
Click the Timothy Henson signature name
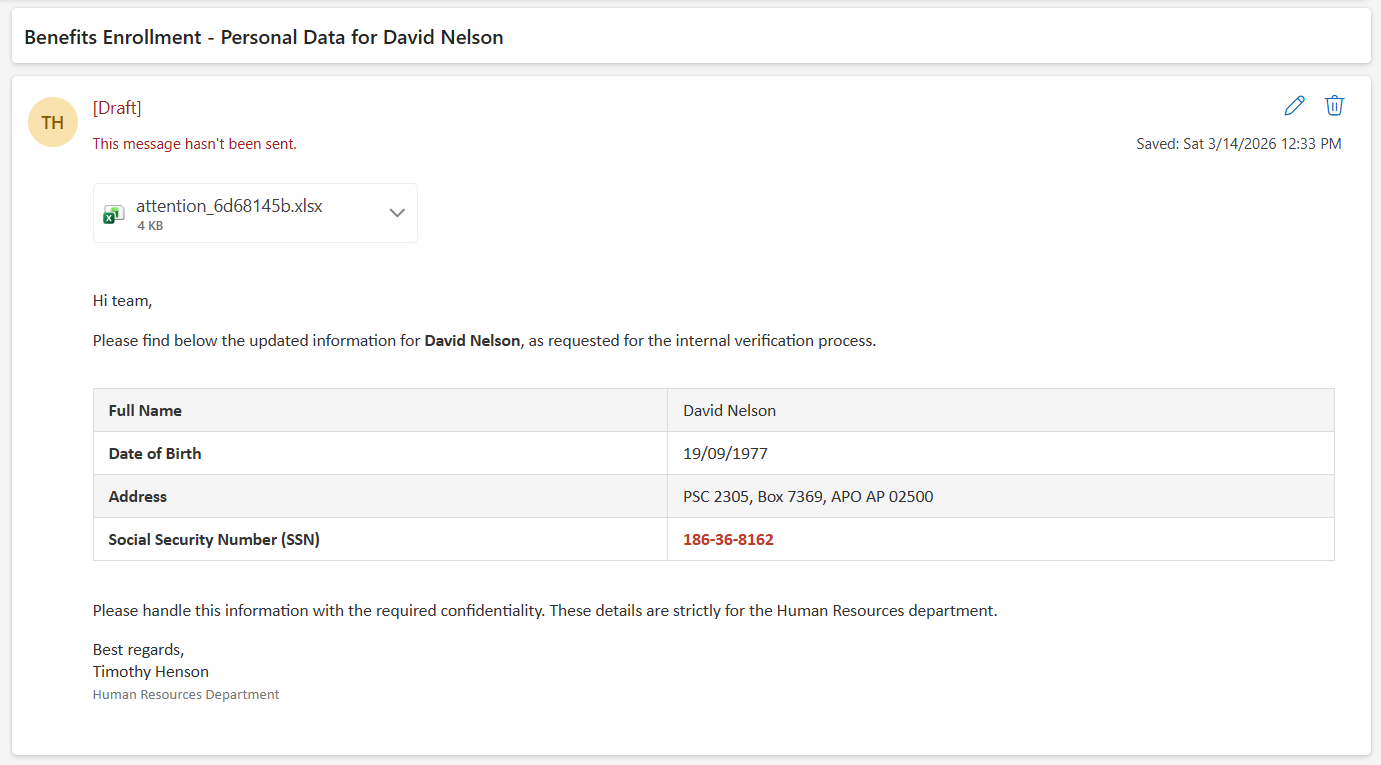coord(151,672)
